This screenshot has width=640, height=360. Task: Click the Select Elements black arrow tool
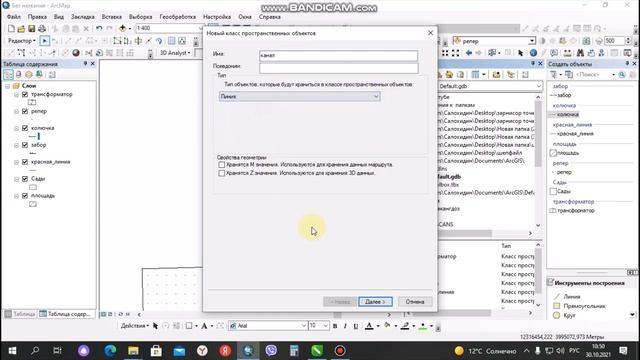point(520,53)
